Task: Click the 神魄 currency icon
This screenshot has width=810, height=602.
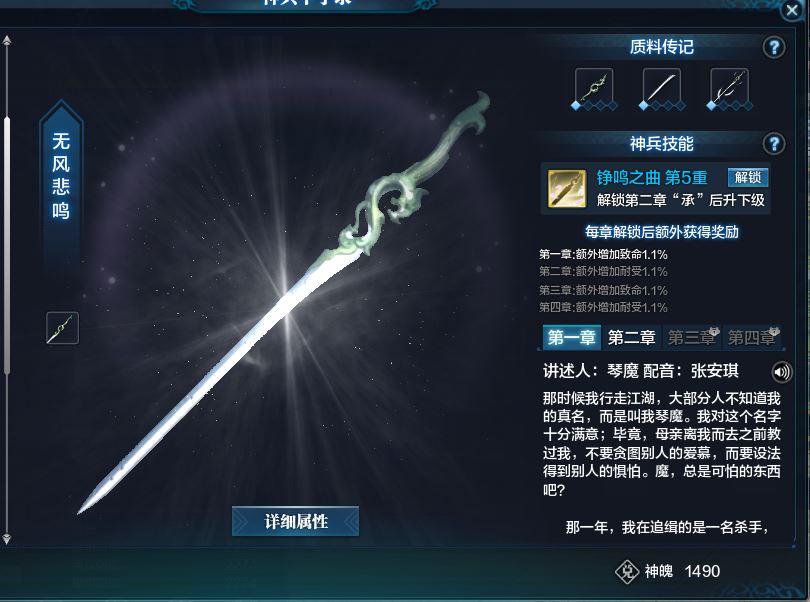Action: tap(627, 572)
